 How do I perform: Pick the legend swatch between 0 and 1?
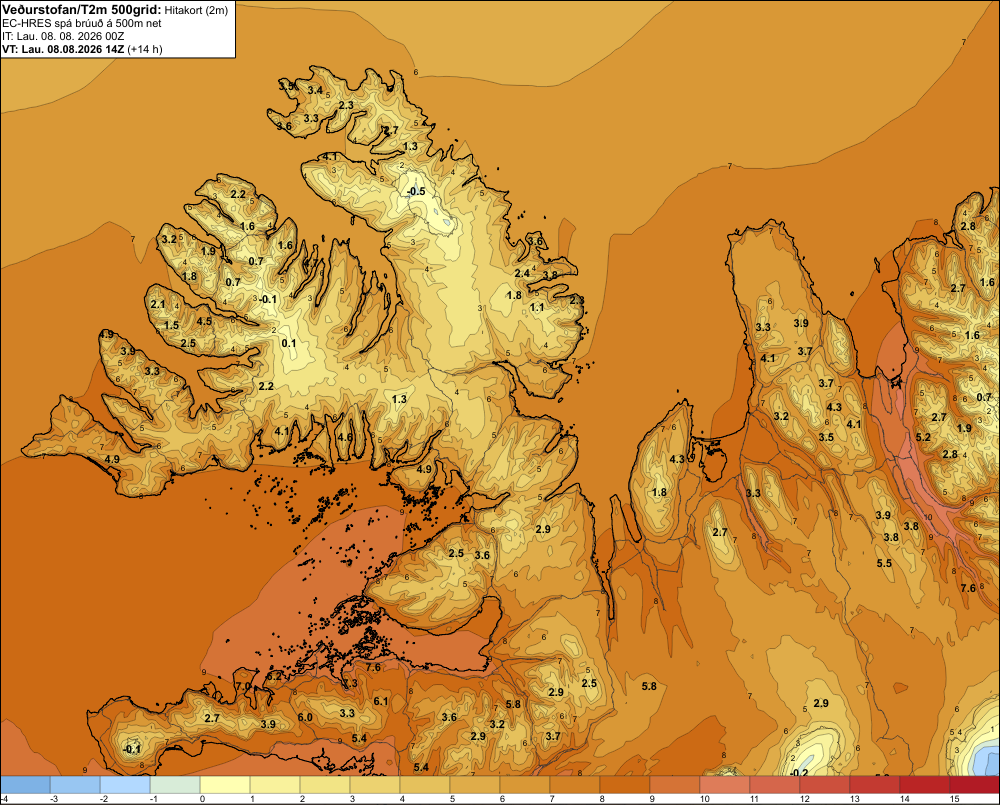(225, 784)
